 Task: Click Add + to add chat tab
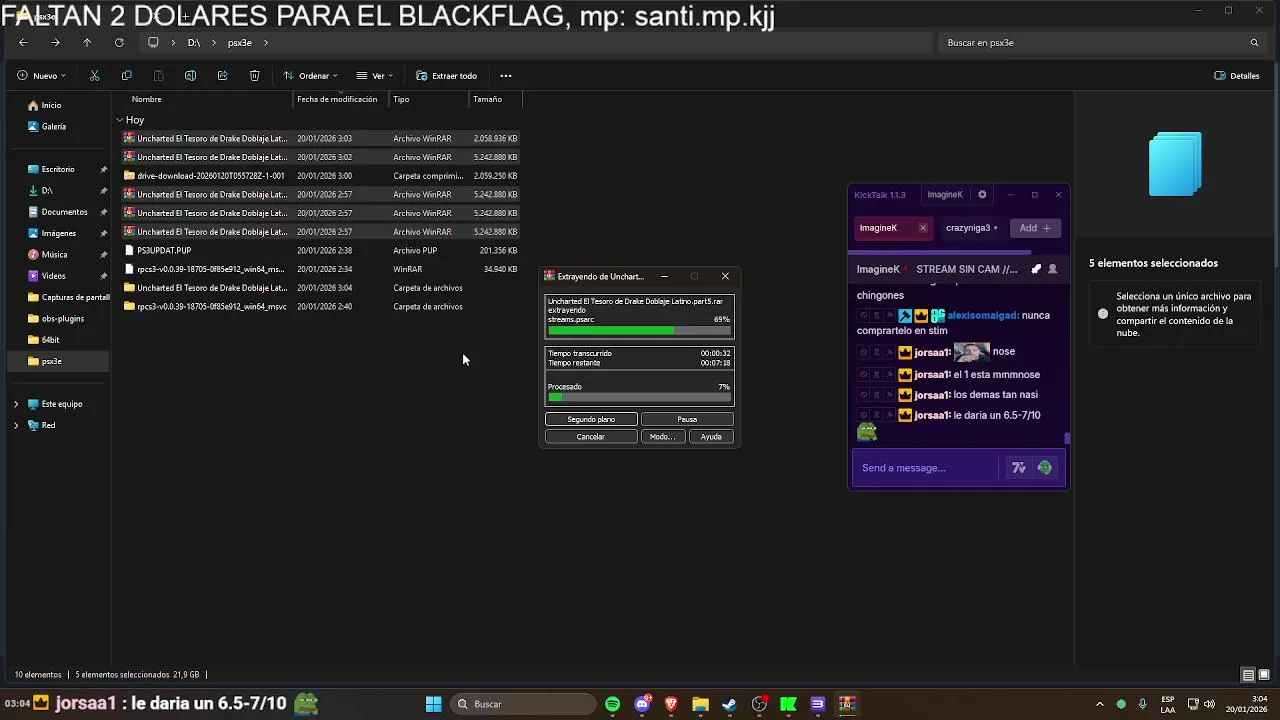(1034, 228)
